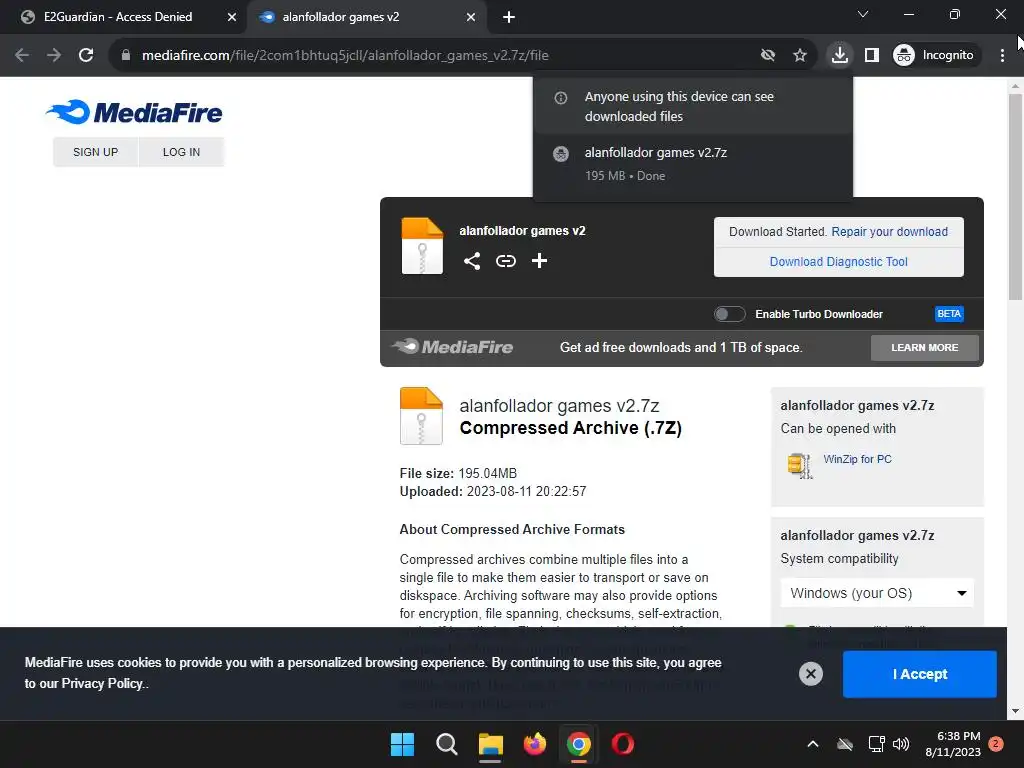Viewport: 1024px width, 768px height.
Task: Open the Chrome three-dot menu
Action: [x=1002, y=56]
